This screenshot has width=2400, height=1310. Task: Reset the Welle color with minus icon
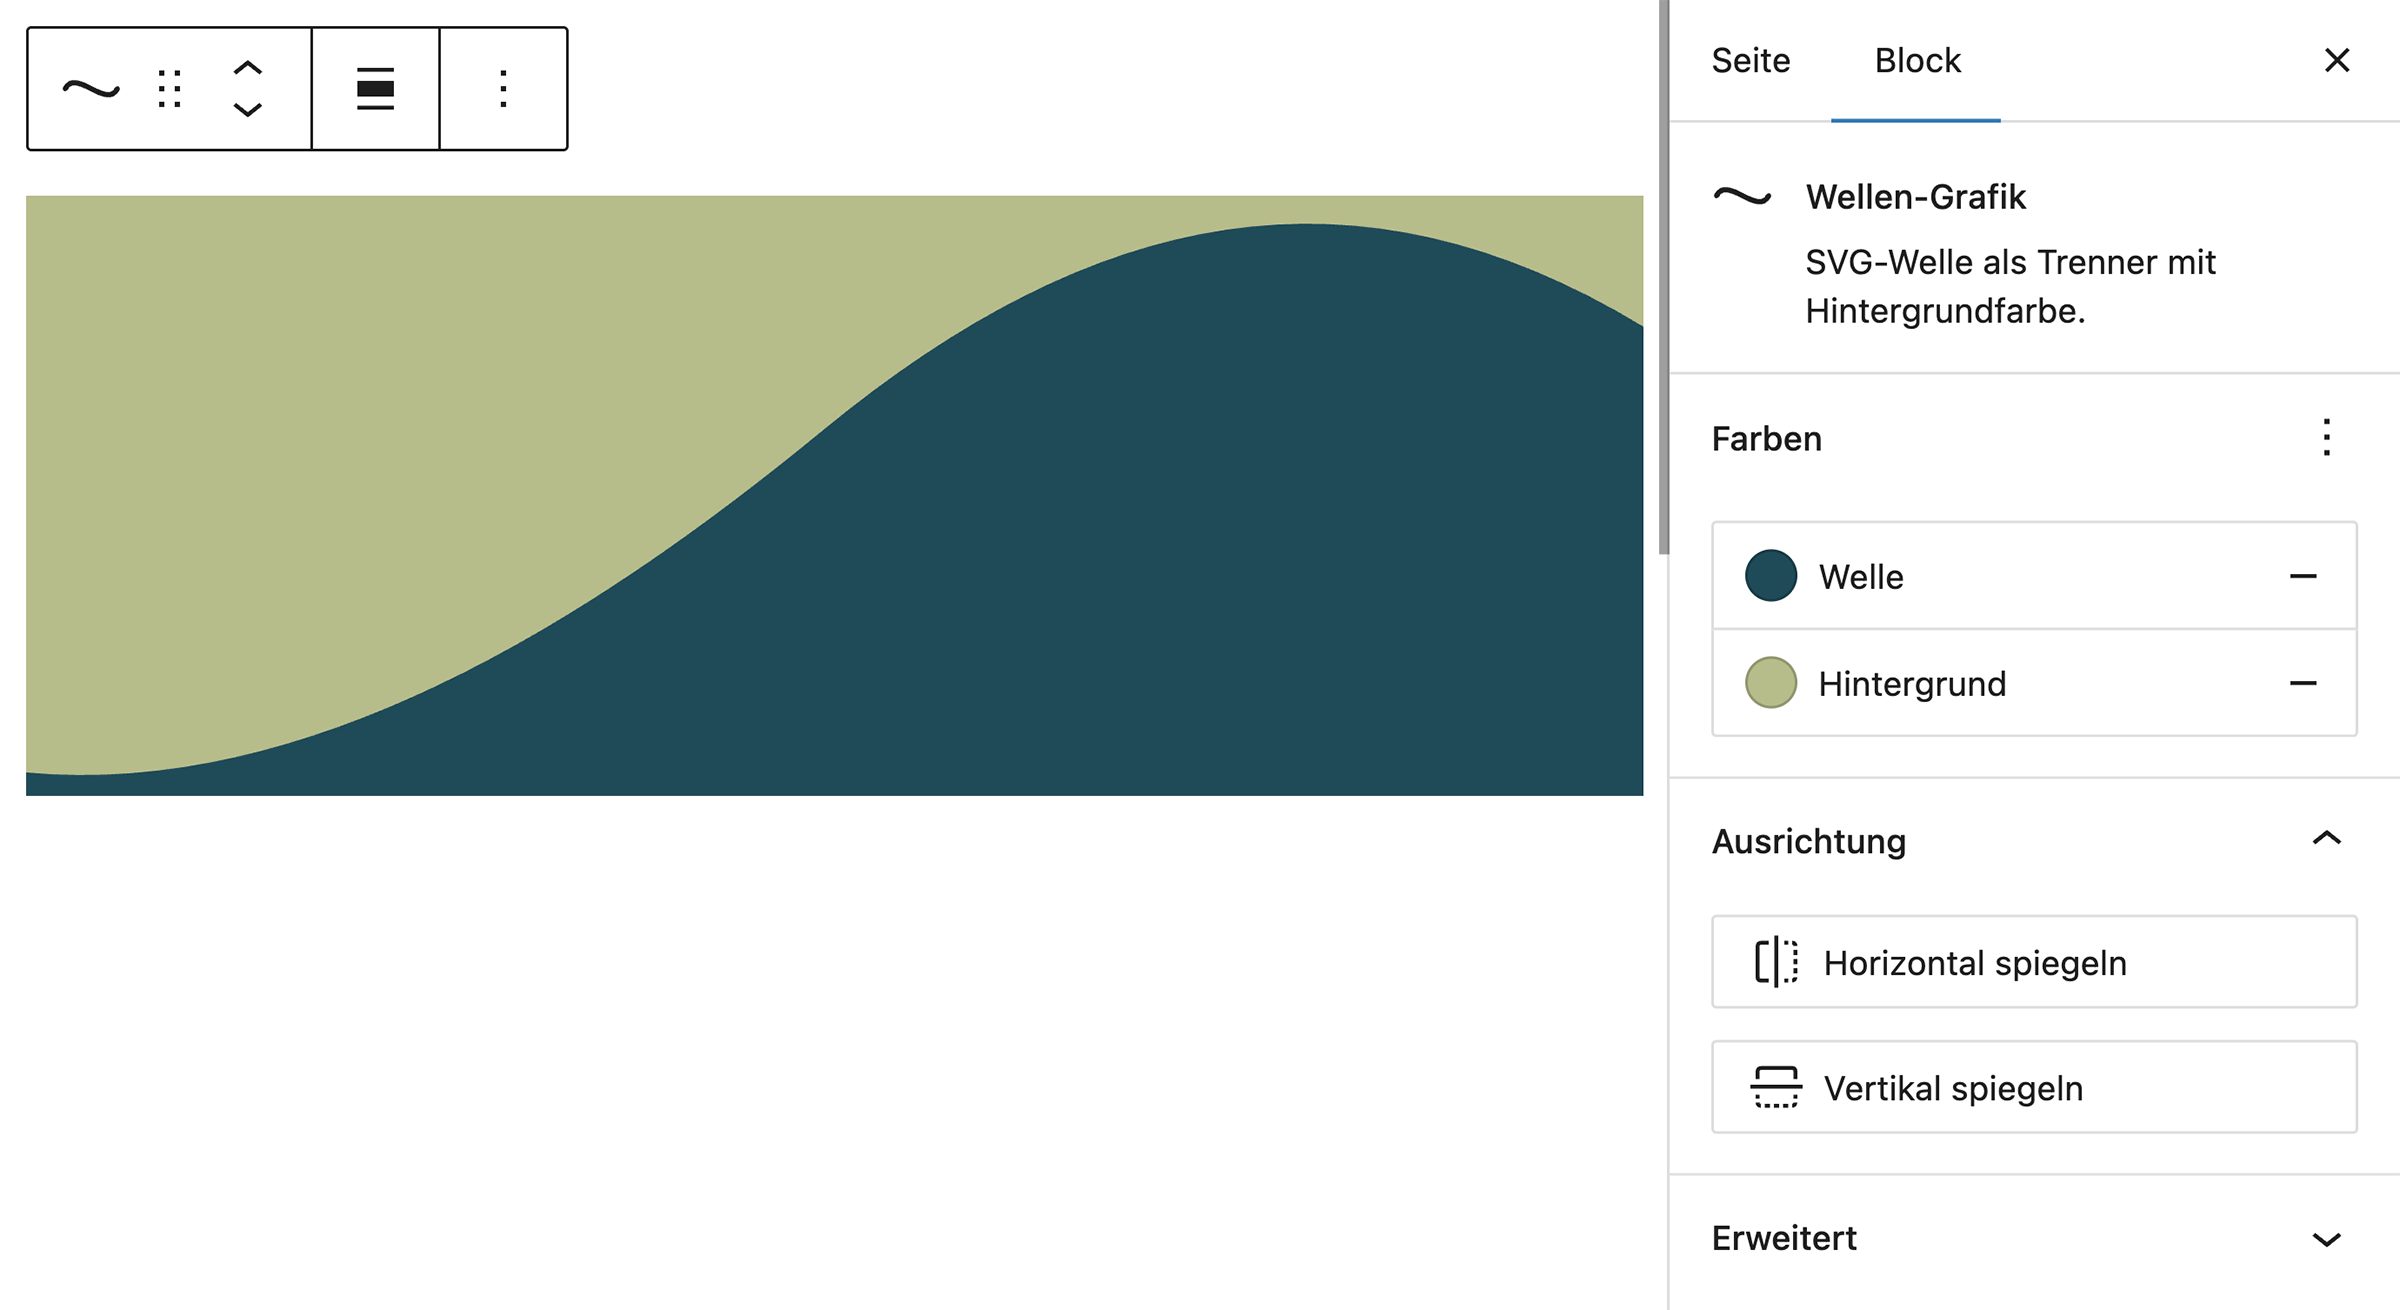pos(2303,576)
